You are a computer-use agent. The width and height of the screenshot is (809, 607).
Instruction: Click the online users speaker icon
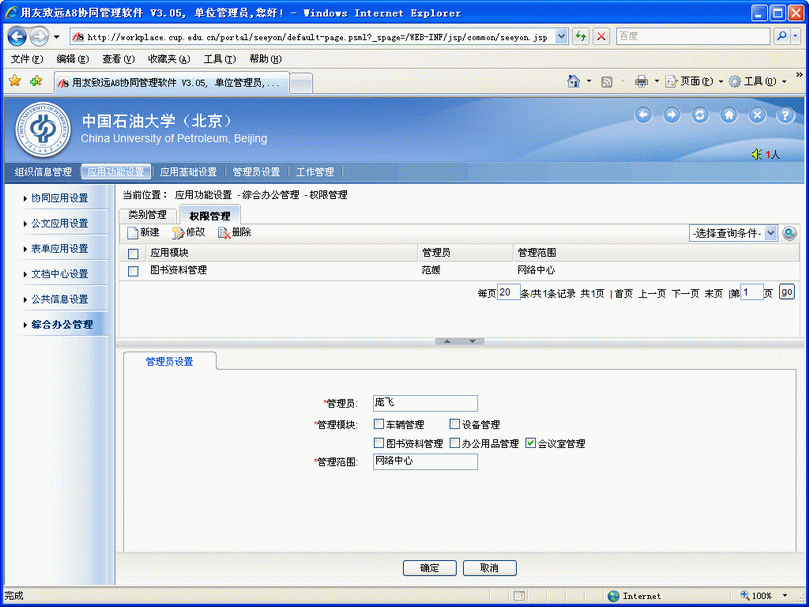pos(757,154)
